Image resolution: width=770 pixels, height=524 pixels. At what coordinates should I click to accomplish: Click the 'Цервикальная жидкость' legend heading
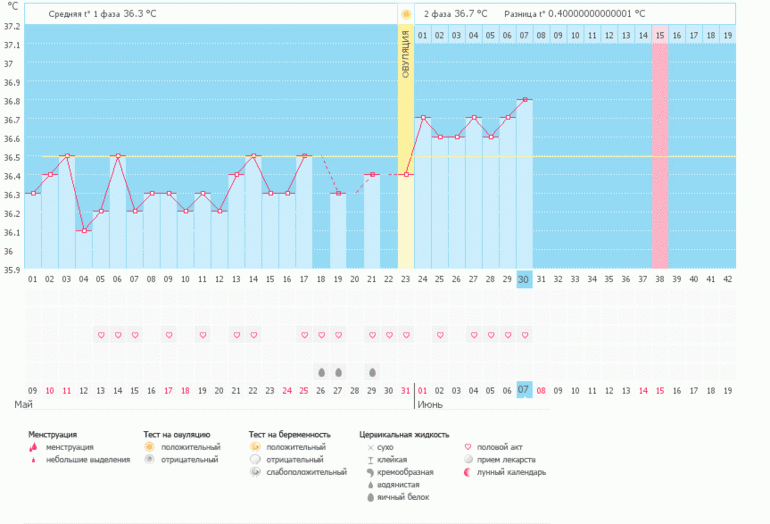(x=404, y=435)
